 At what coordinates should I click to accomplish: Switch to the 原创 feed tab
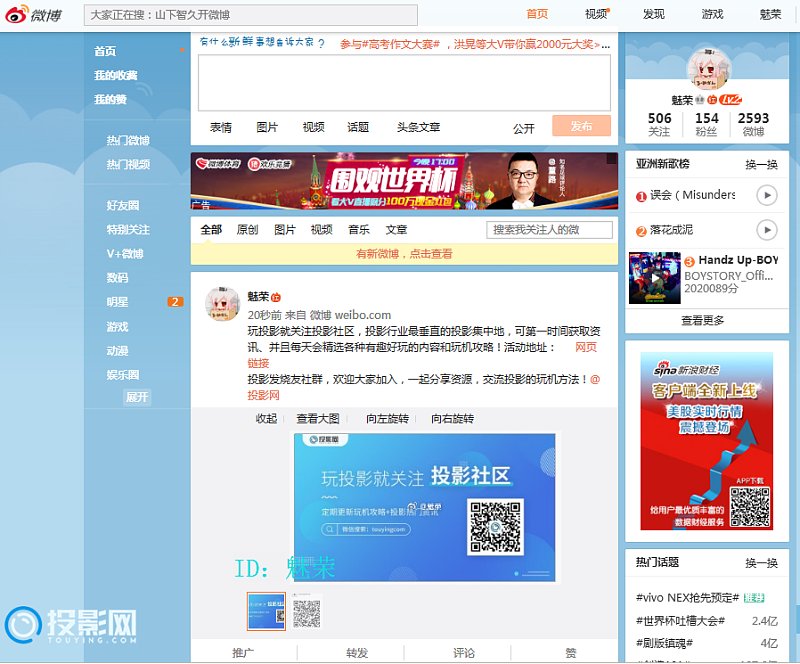pyautogui.click(x=247, y=230)
